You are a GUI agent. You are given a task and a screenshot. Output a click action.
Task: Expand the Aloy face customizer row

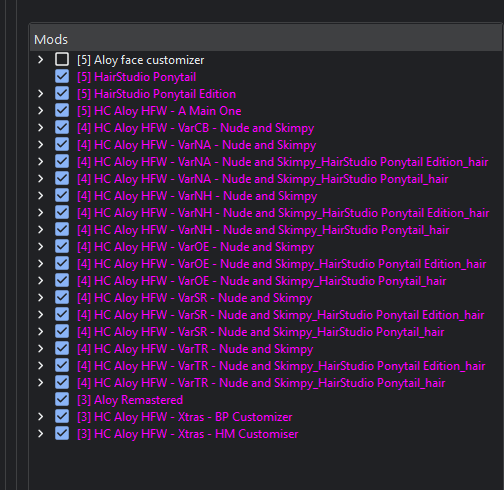pos(41,60)
